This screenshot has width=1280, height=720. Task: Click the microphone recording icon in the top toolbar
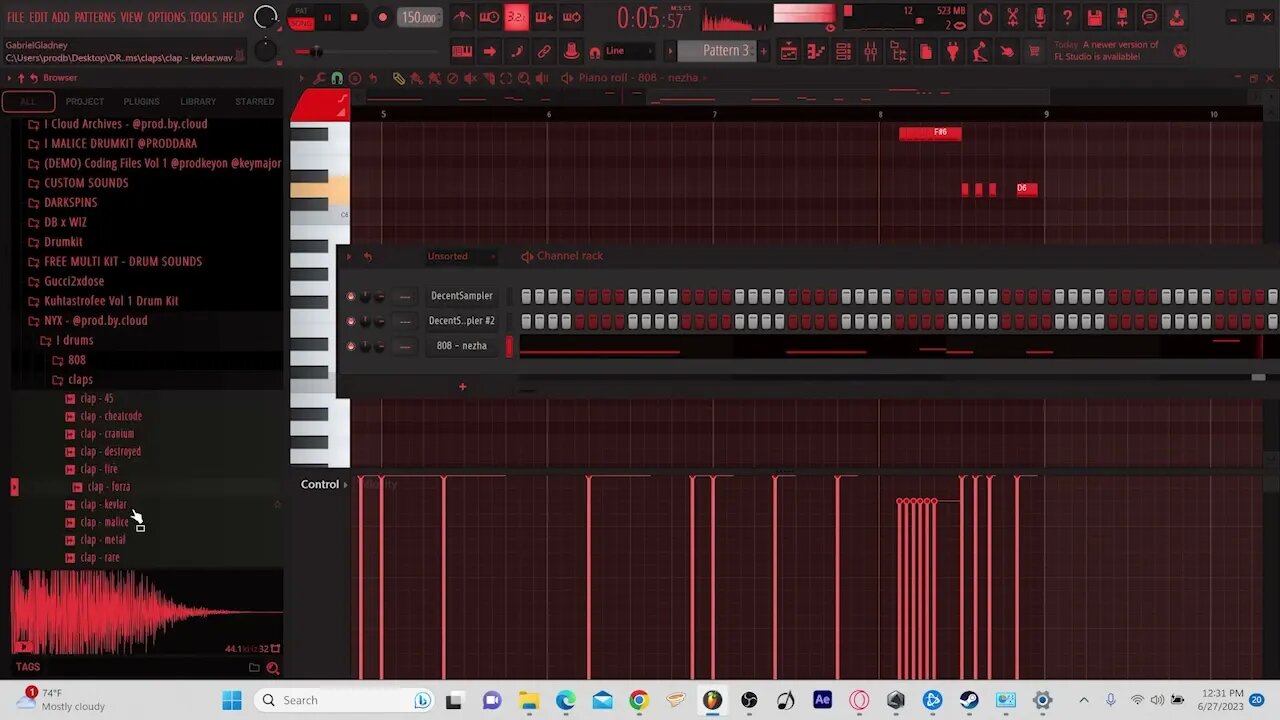coord(1040,18)
